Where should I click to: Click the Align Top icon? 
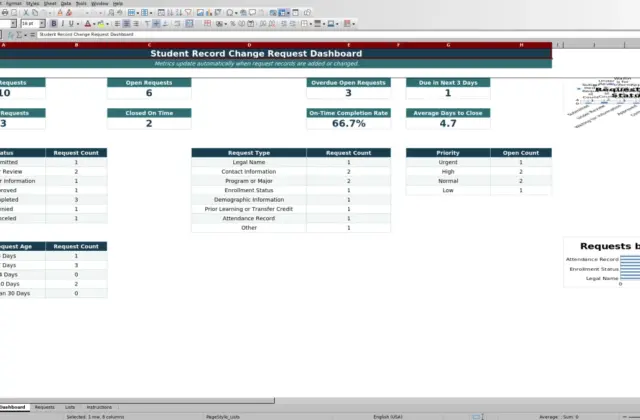point(147,24)
